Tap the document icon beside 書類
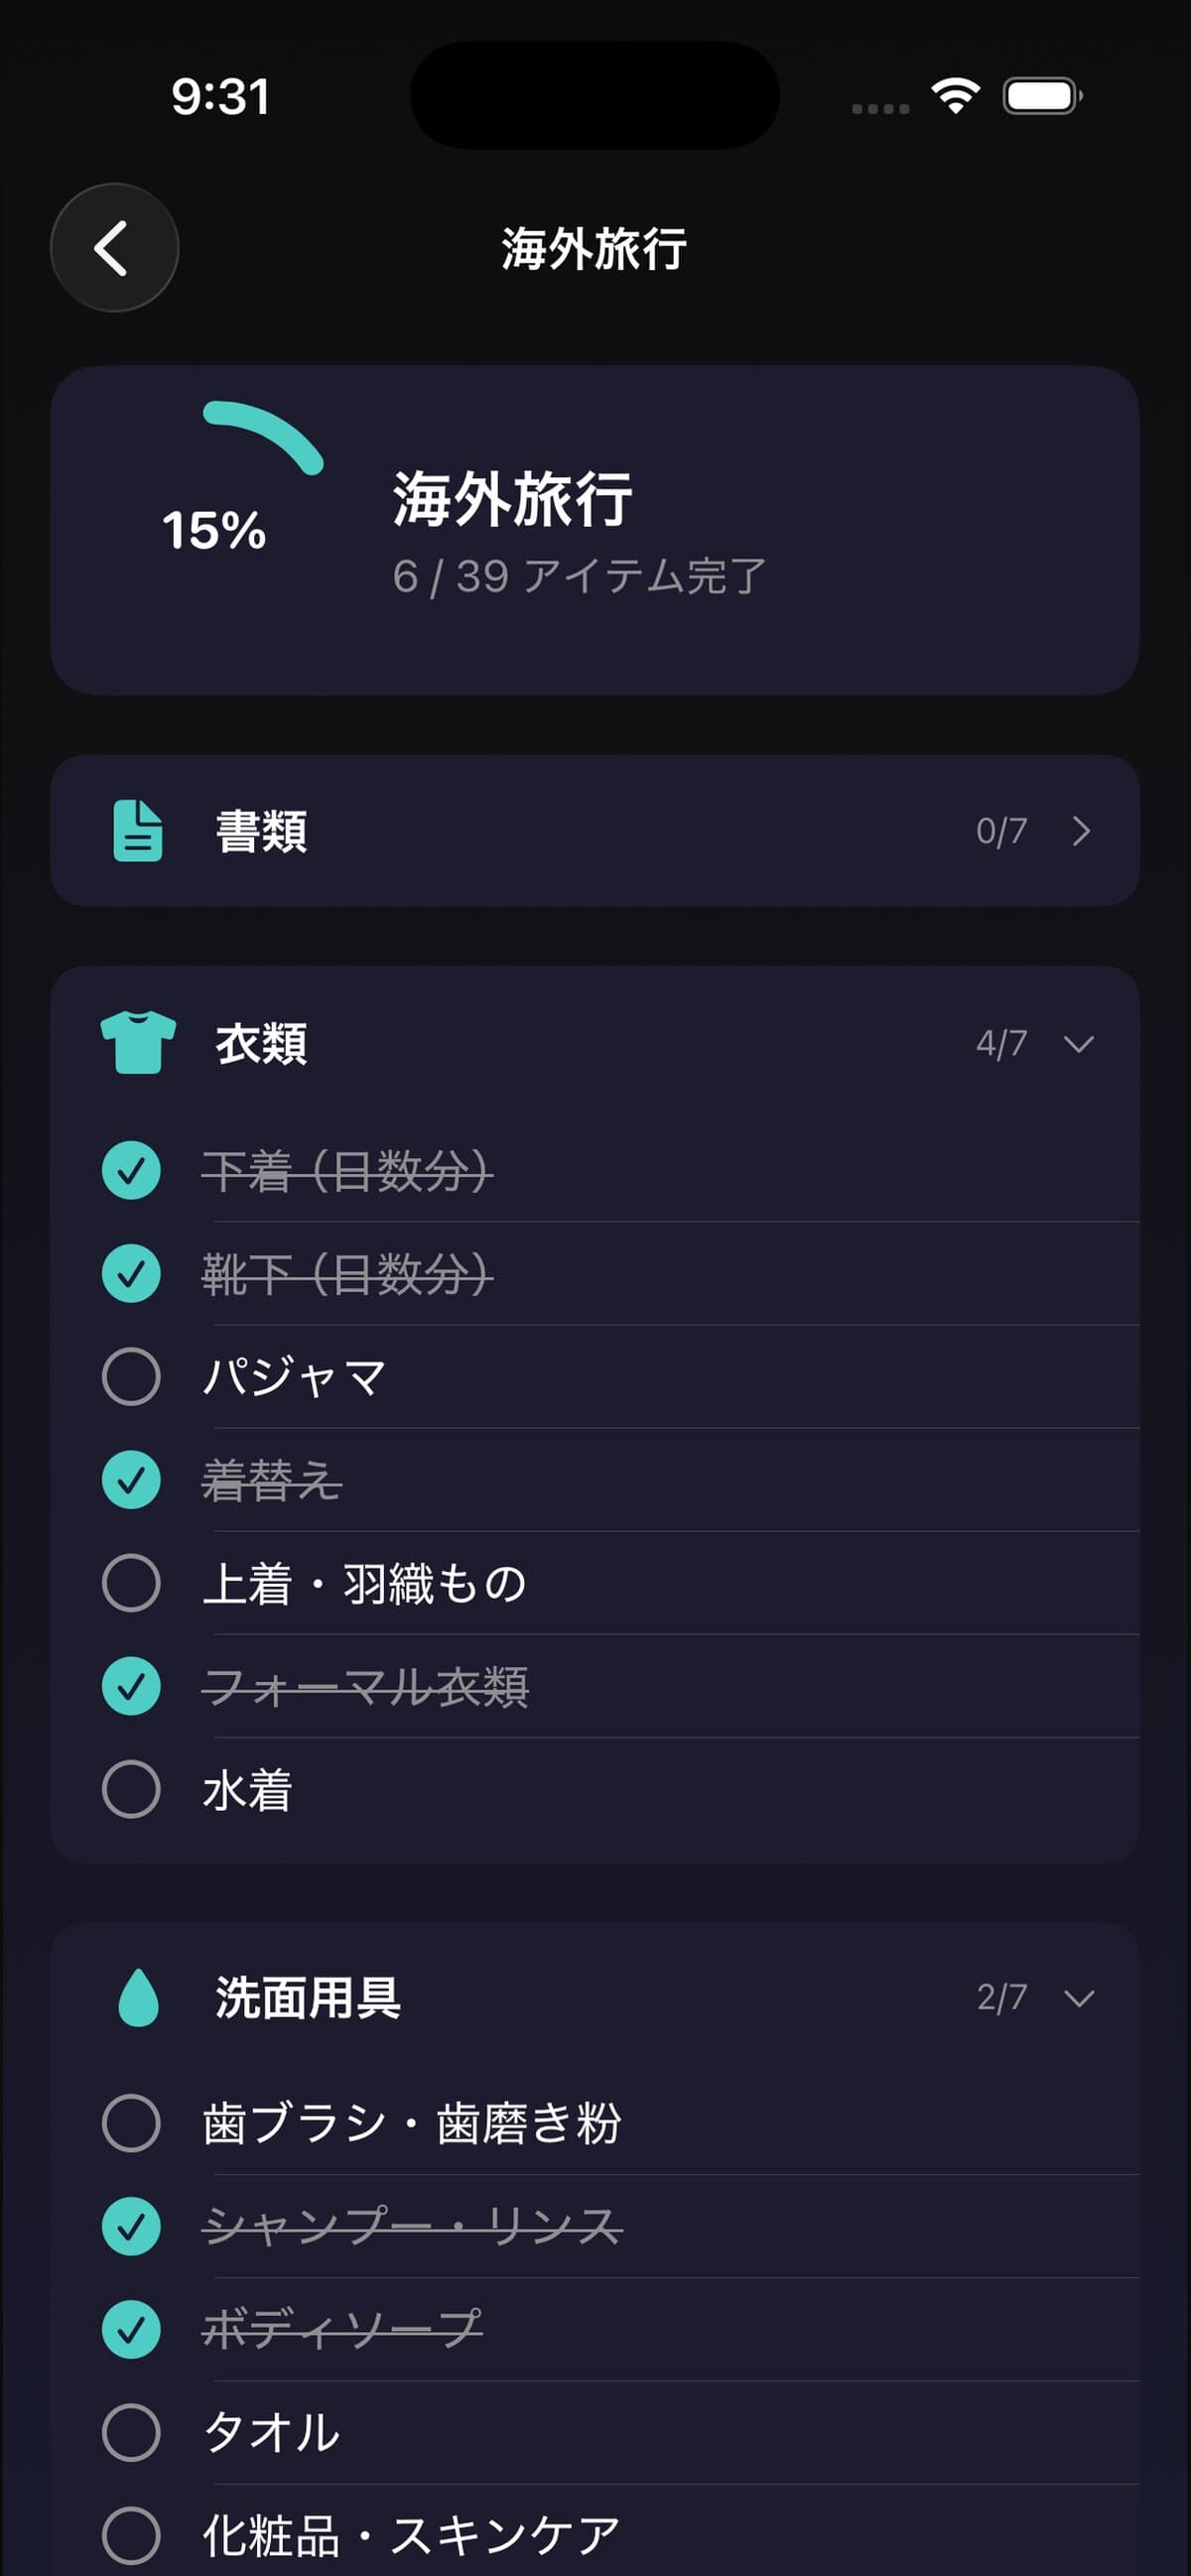Viewport: 1191px width, 2576px height. 138,830
